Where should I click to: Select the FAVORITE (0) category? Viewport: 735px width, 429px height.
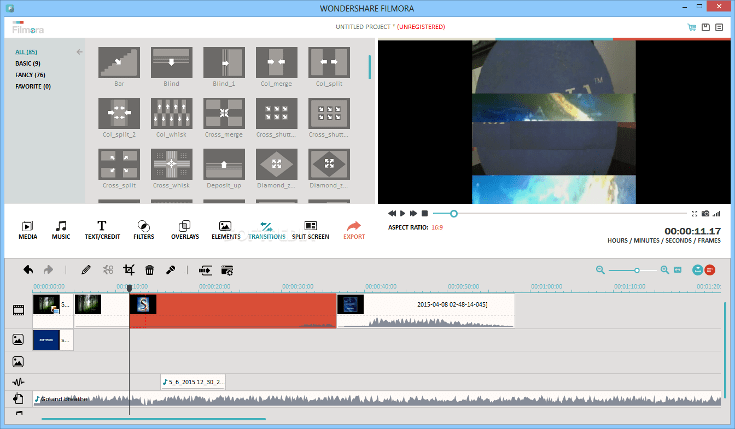[x=33, y=86]
